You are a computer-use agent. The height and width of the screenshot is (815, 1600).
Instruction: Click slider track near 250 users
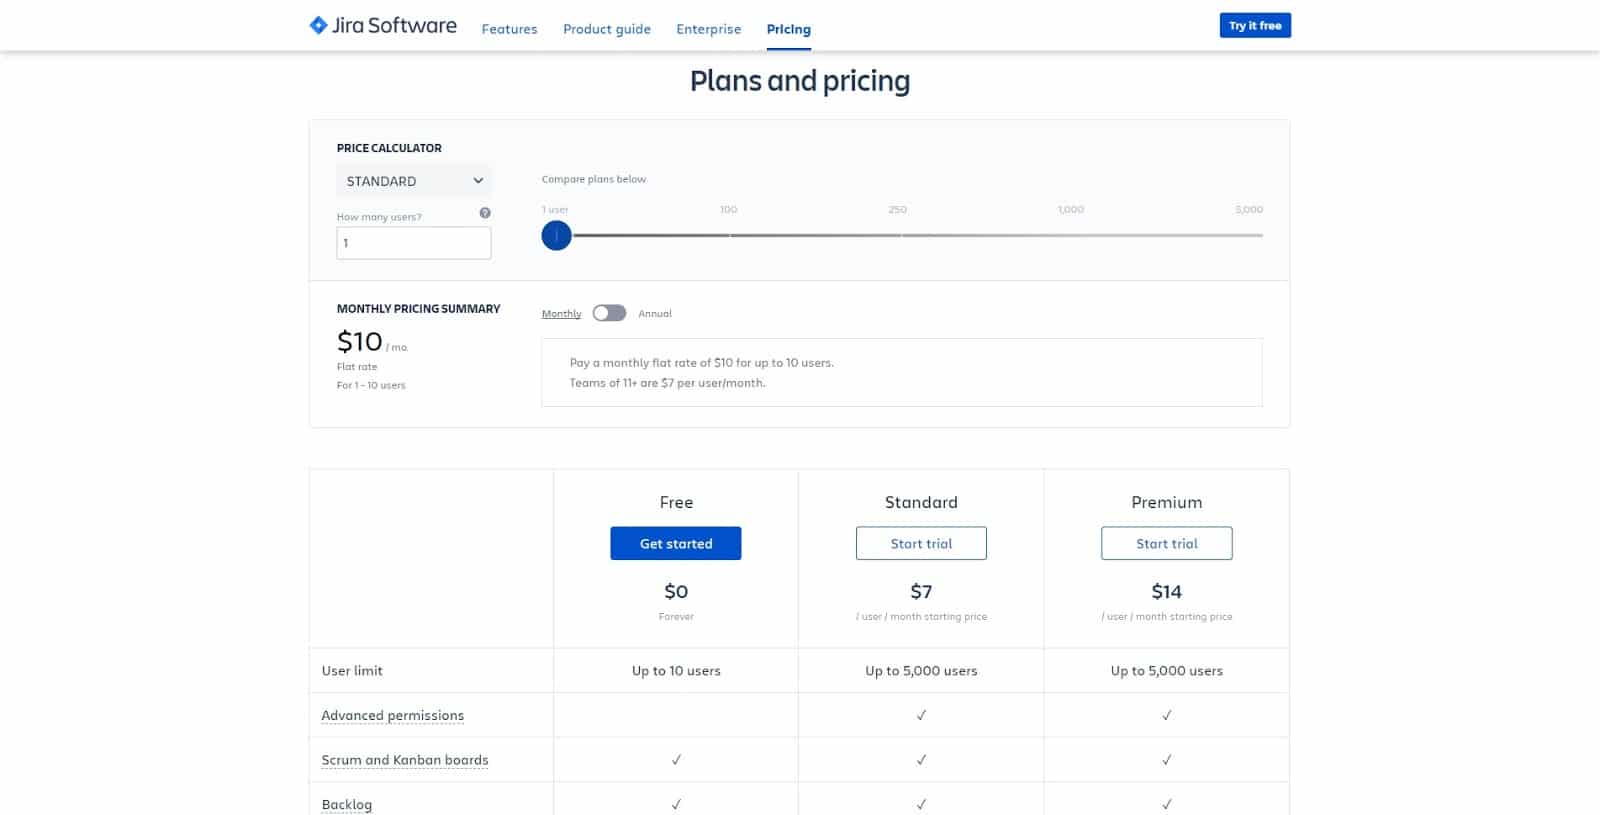click(x=898, y=236)
